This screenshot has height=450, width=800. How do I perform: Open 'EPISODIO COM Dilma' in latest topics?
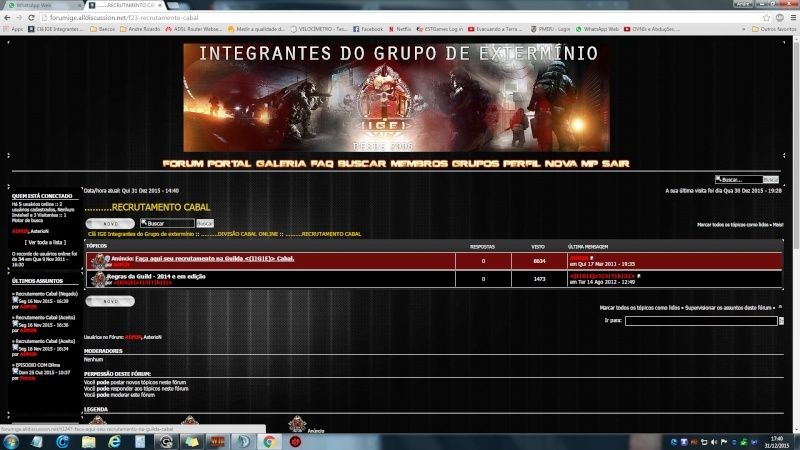coord(38,365)
